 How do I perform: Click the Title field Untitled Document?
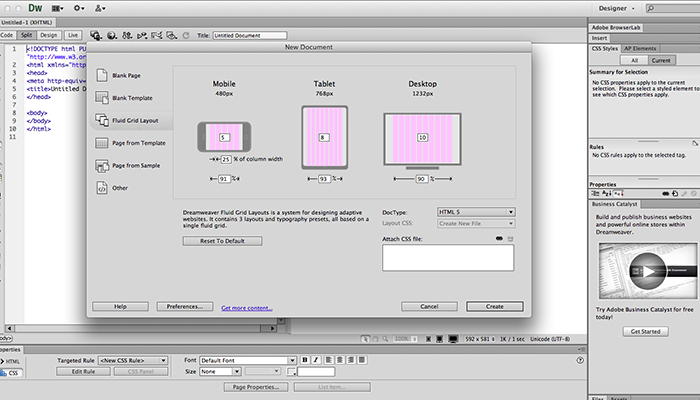(x=250, y=35)
